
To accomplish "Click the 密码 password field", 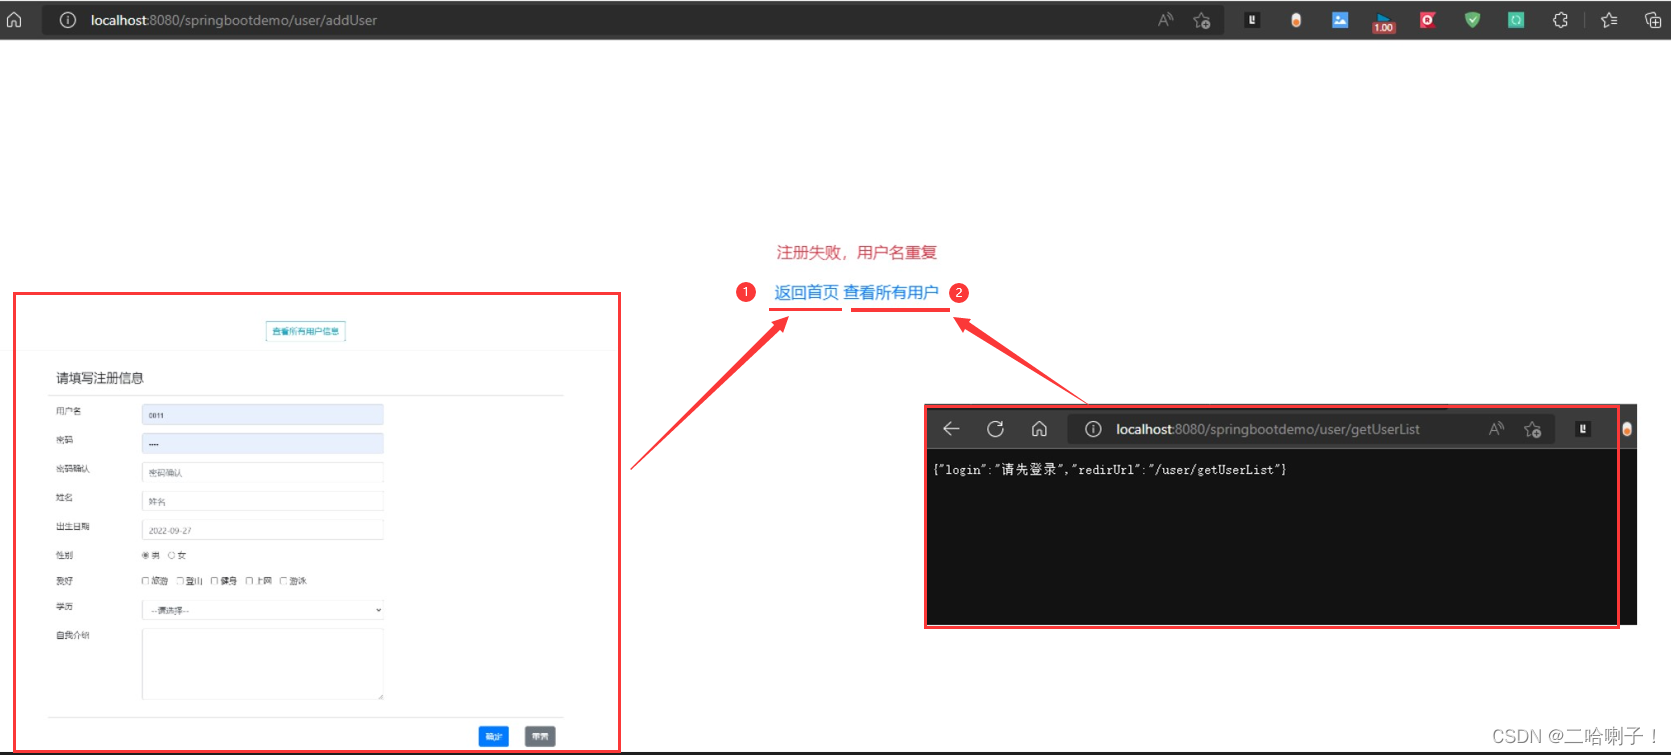I will pyautogui.click(x=263, y=443).
